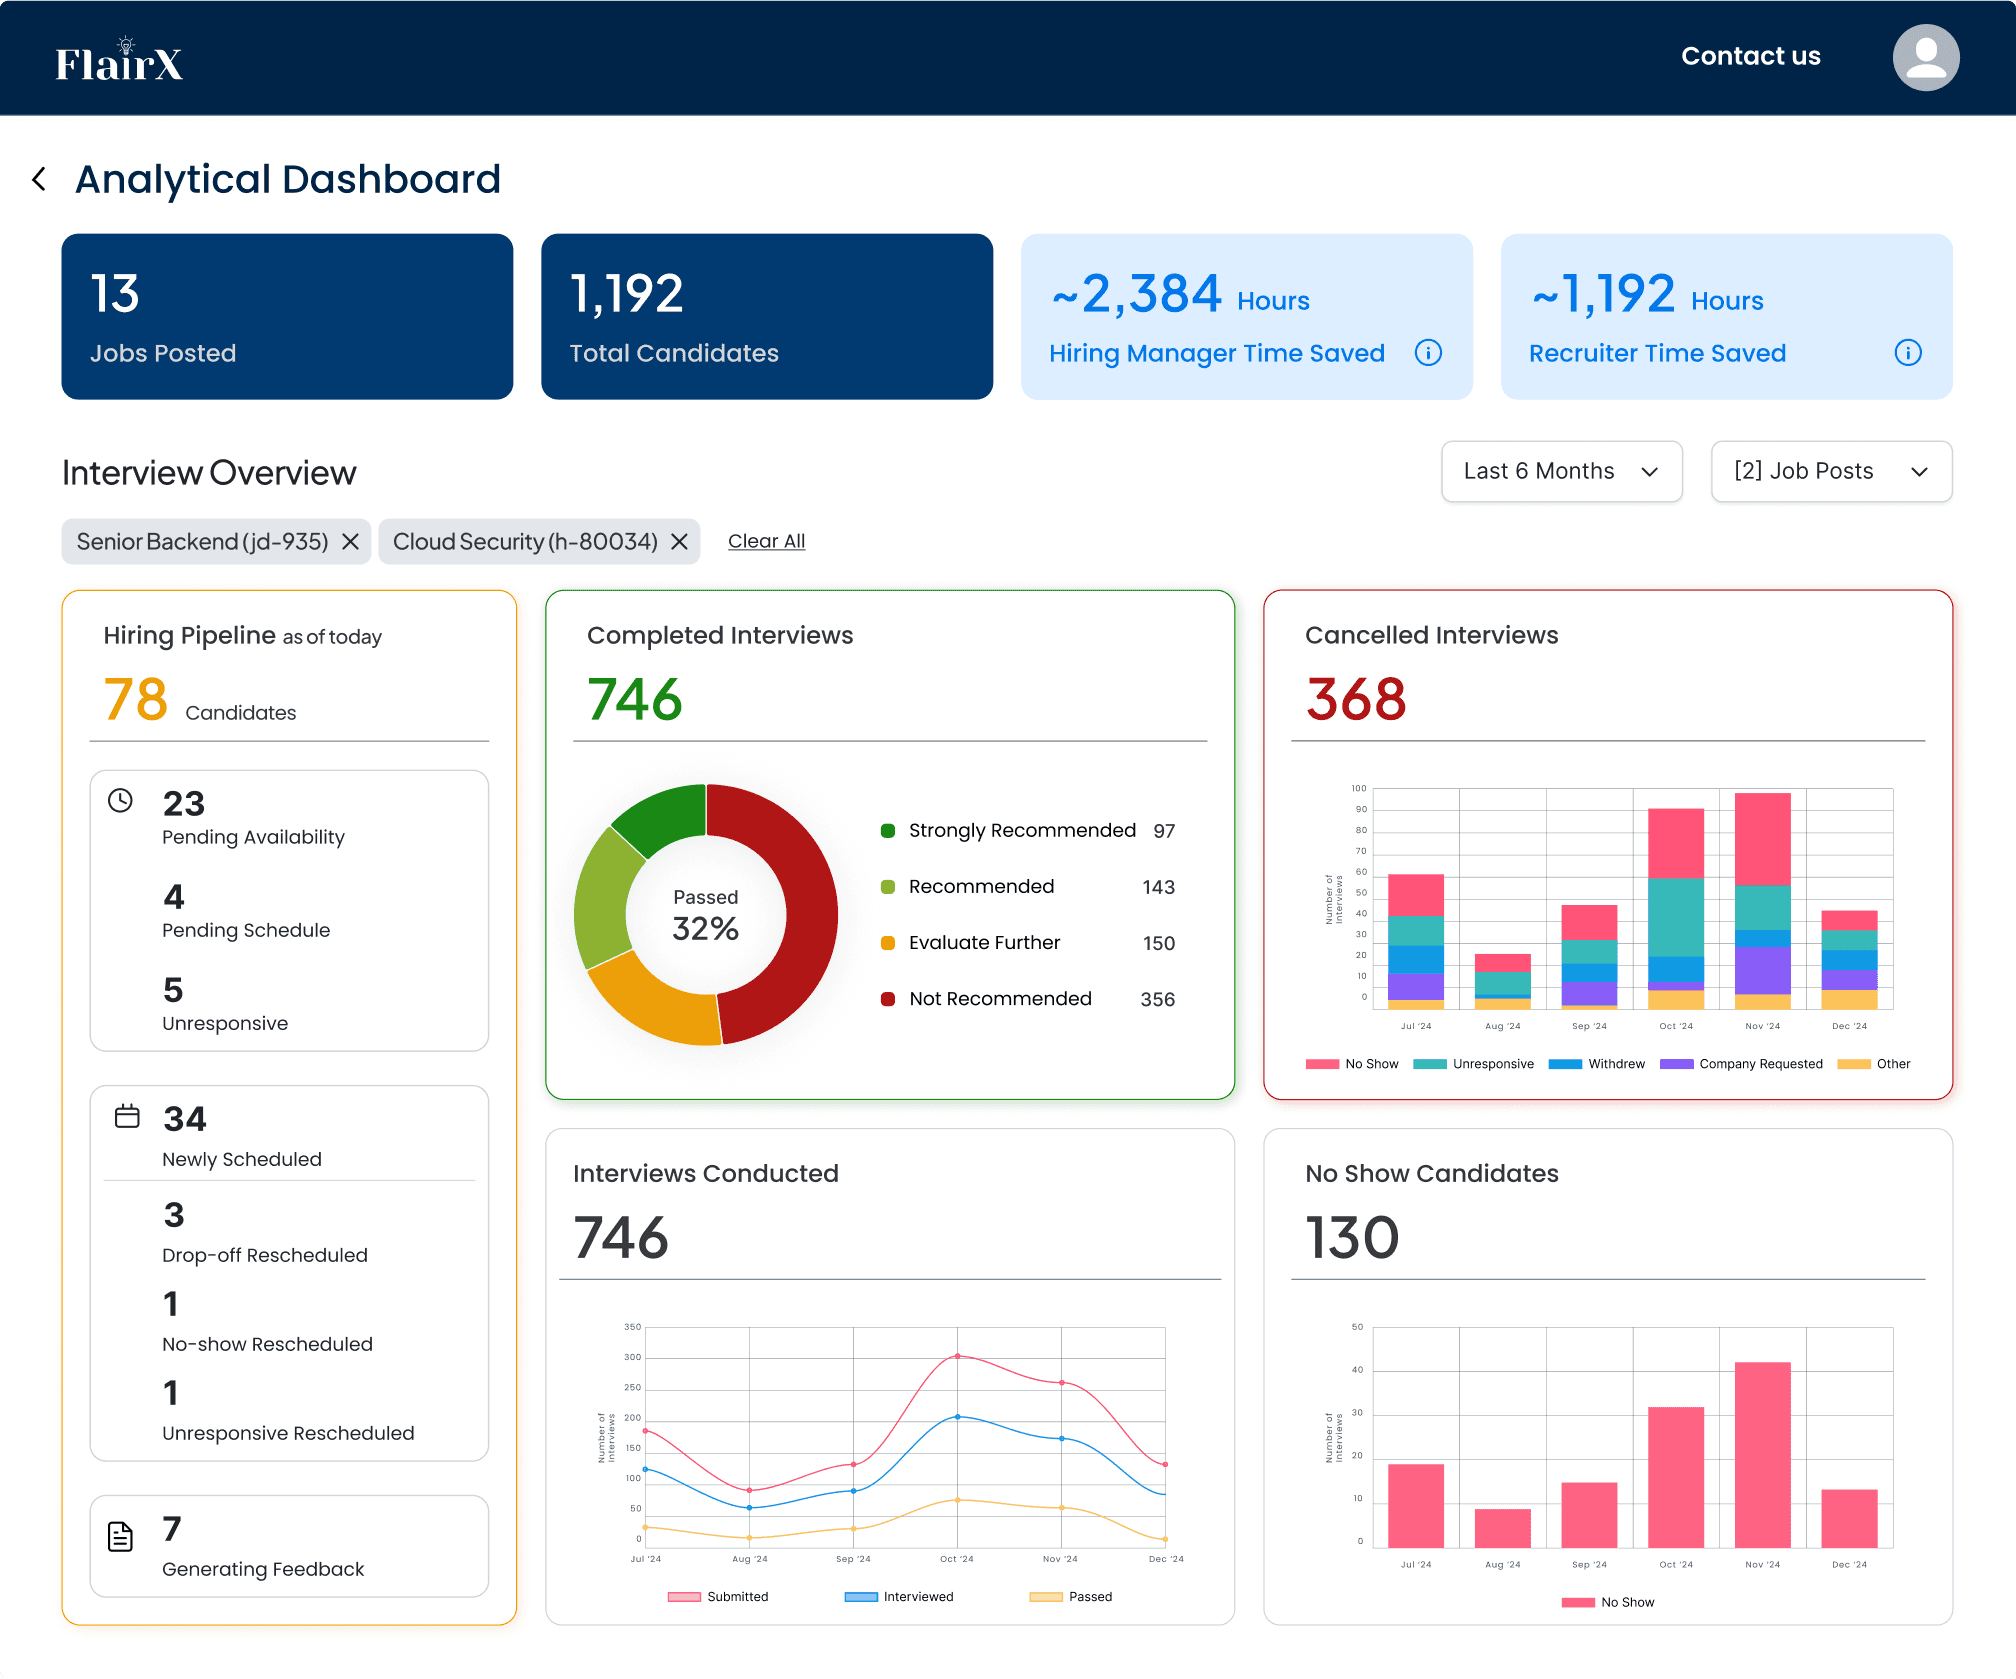Remove the Cloud Security (h-80034) filter chip
2016x1679 pixels.
click(x=679, y=542)
